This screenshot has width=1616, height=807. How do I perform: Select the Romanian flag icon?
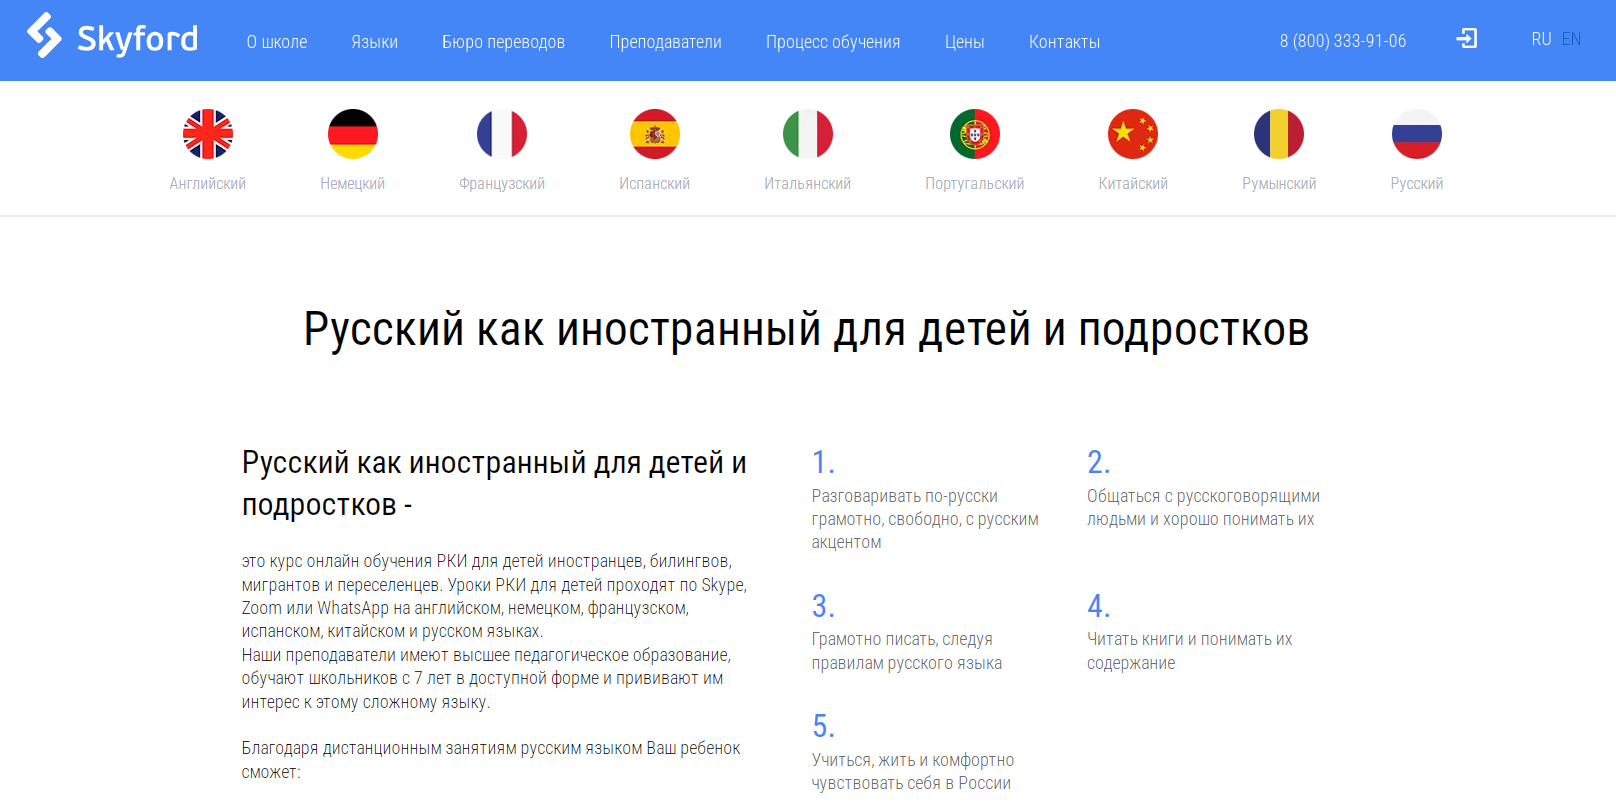[1279, 134]
